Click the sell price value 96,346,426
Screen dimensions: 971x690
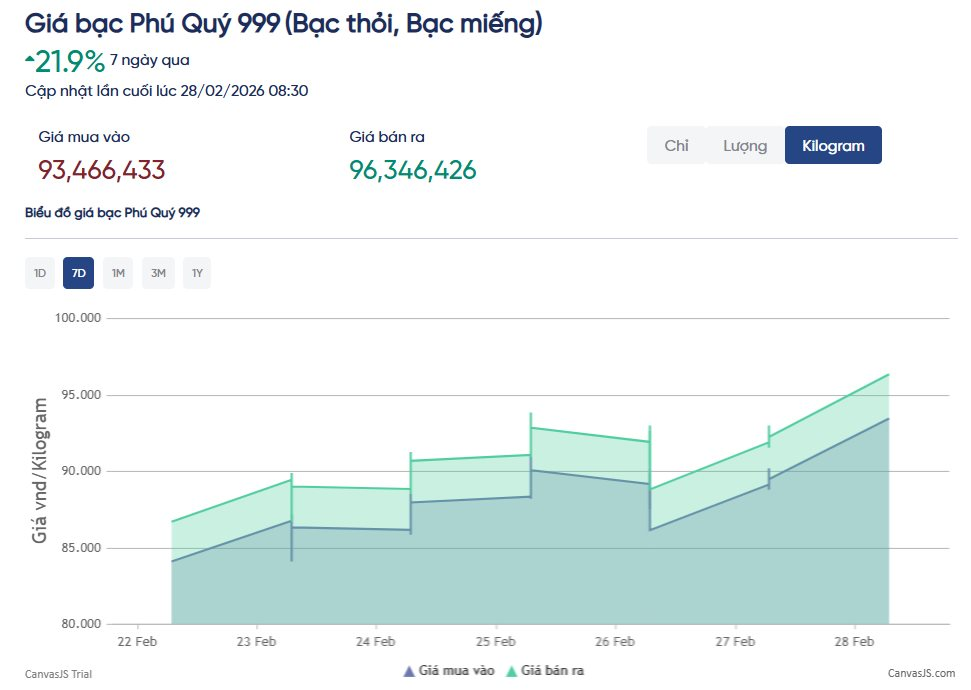pyautogui.click(x=413, y=170)
